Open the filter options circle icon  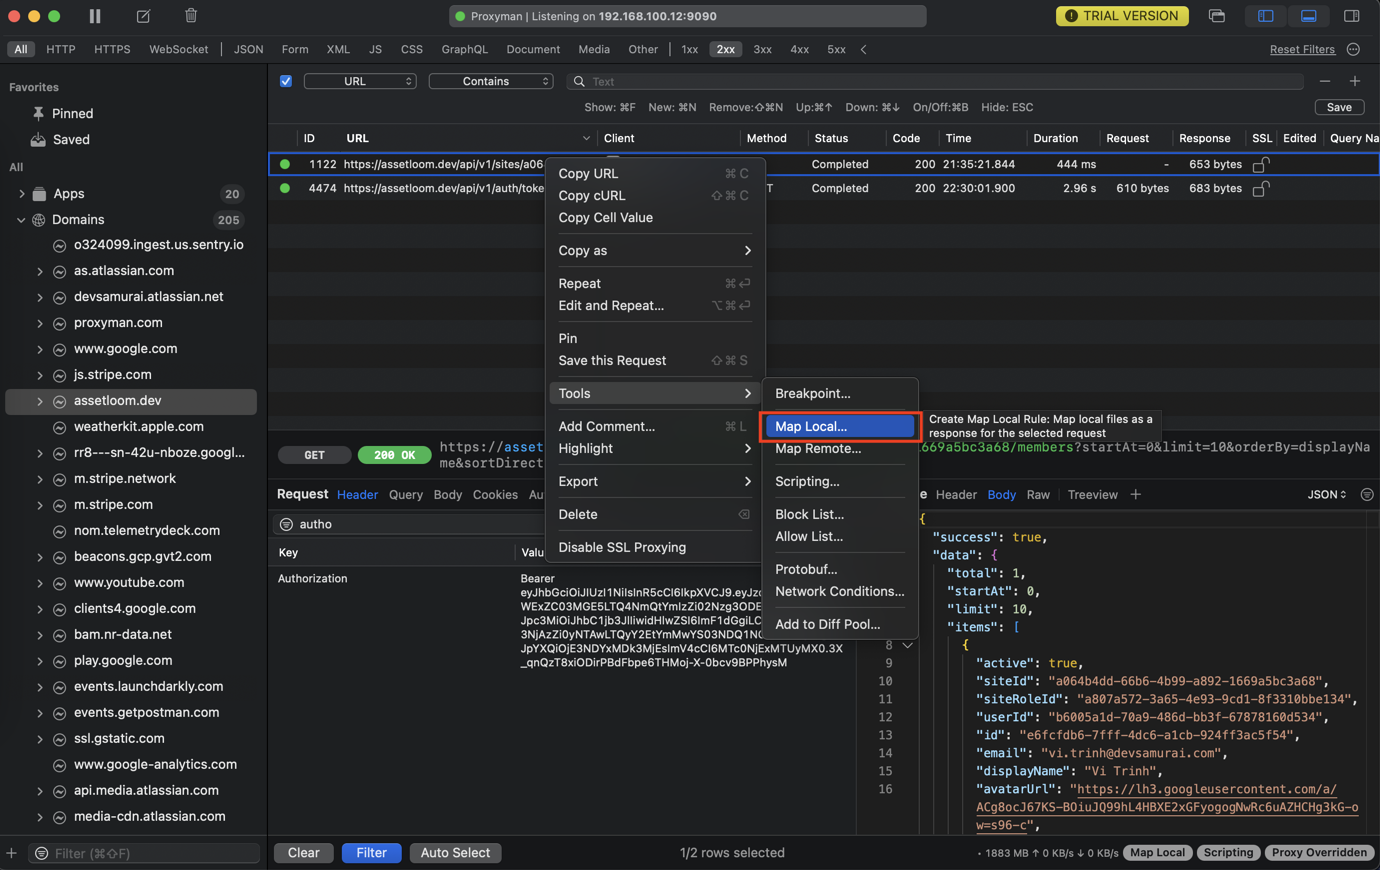coord(1354,49)
